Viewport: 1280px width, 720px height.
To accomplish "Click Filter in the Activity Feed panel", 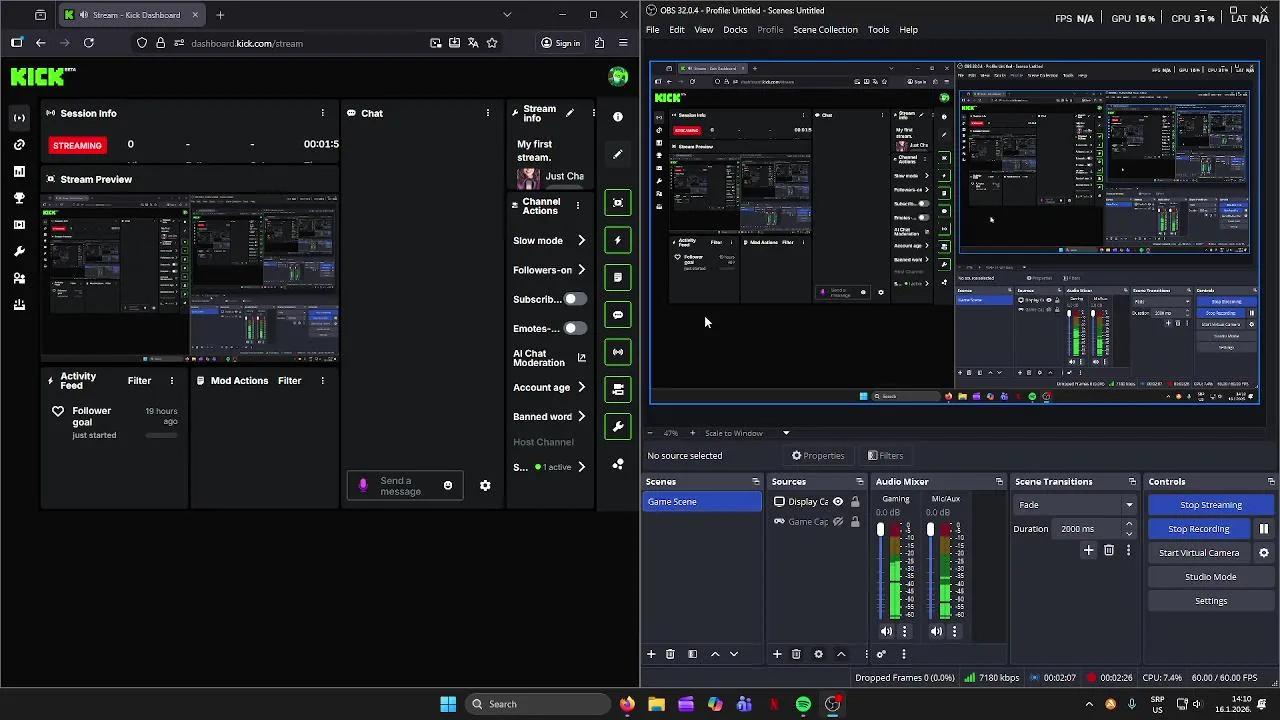I will pyautogui.click(x=139, y=381).
